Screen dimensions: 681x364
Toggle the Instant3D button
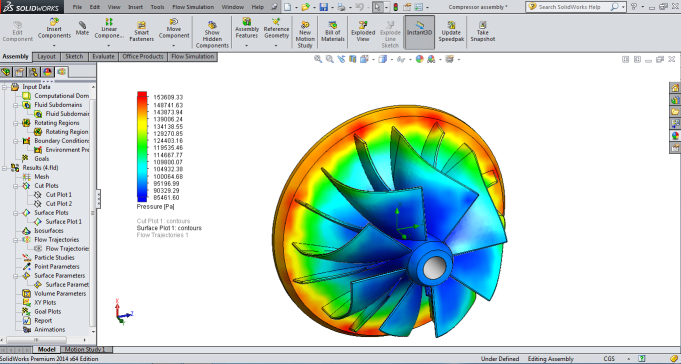click(420, 32)
